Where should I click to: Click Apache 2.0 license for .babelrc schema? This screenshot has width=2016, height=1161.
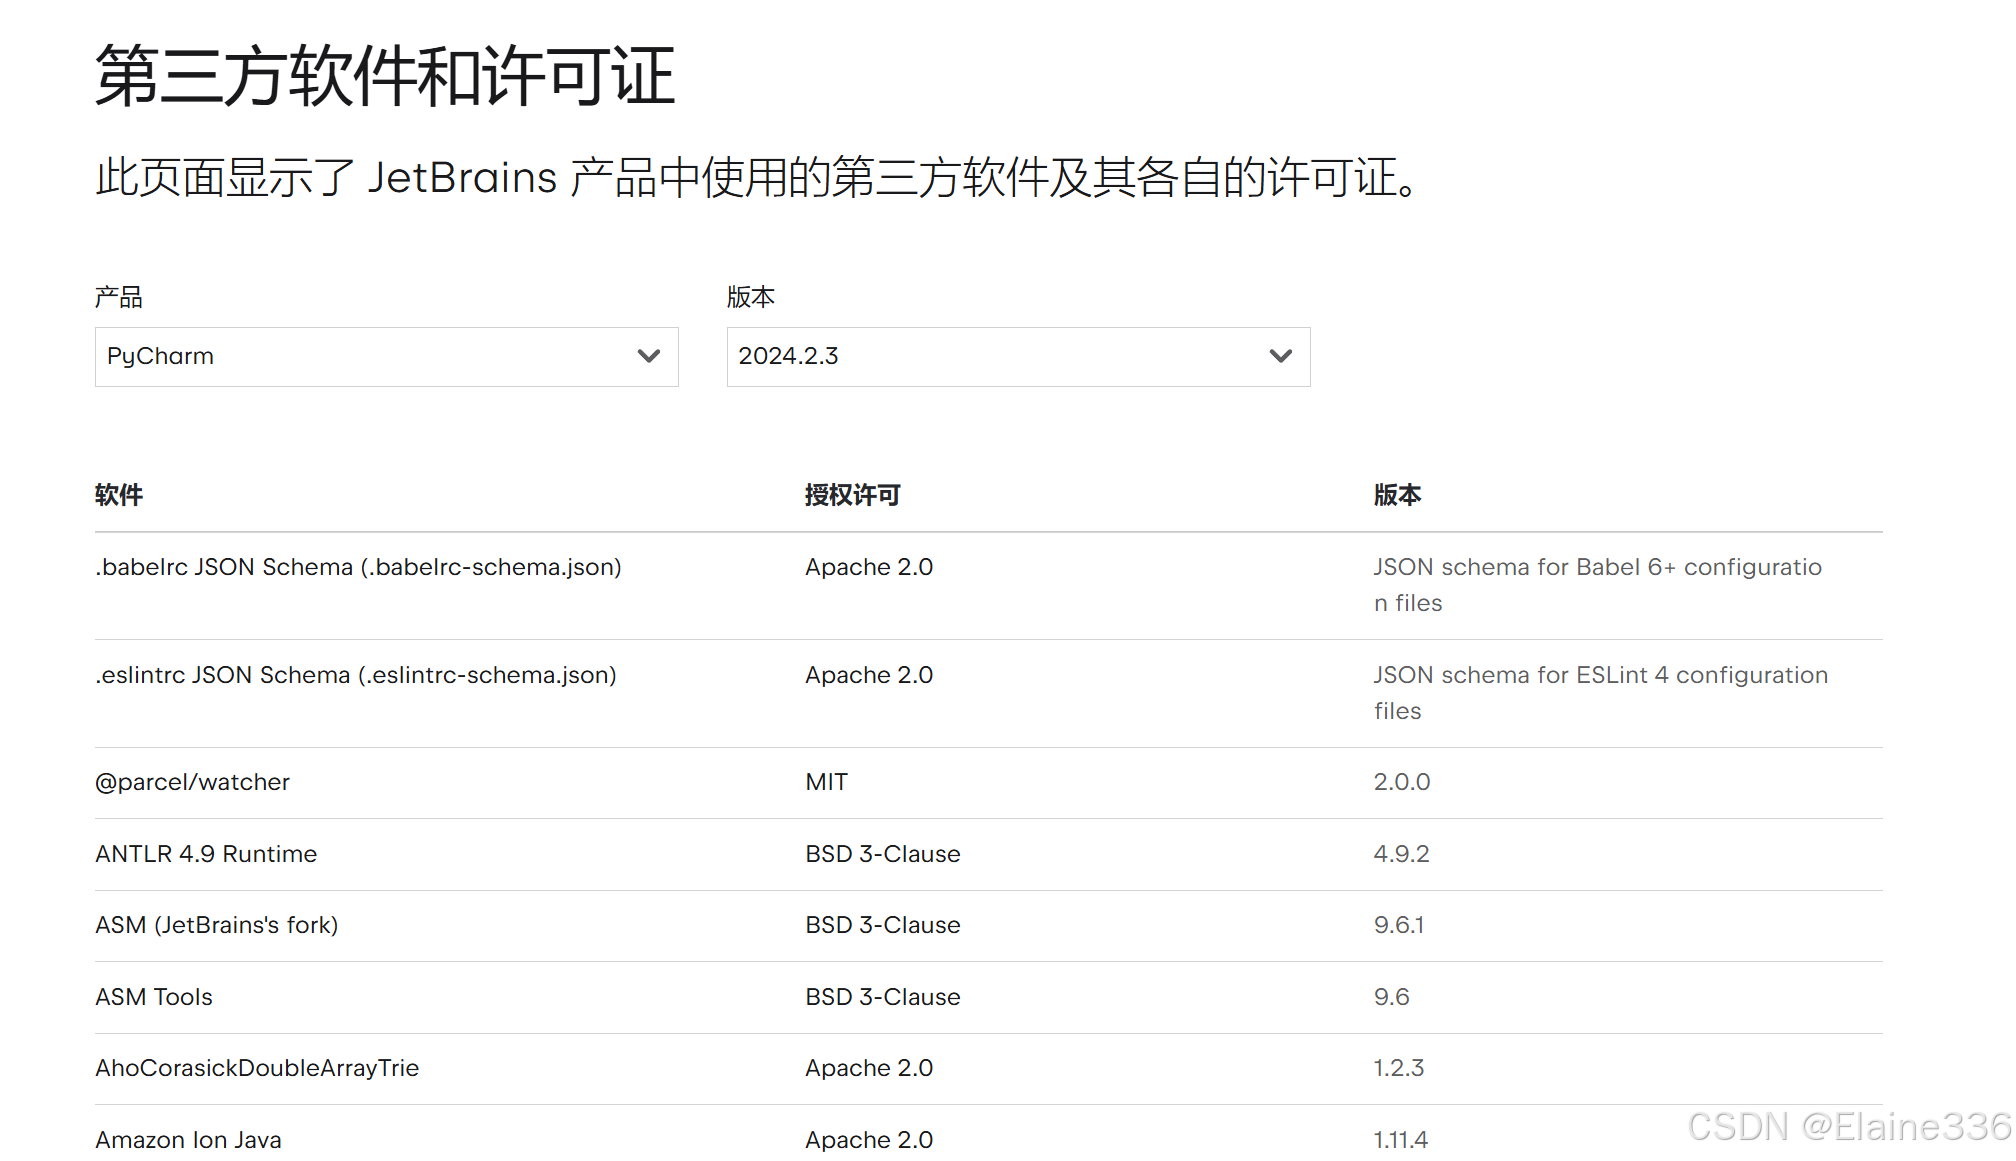[868, 567]
